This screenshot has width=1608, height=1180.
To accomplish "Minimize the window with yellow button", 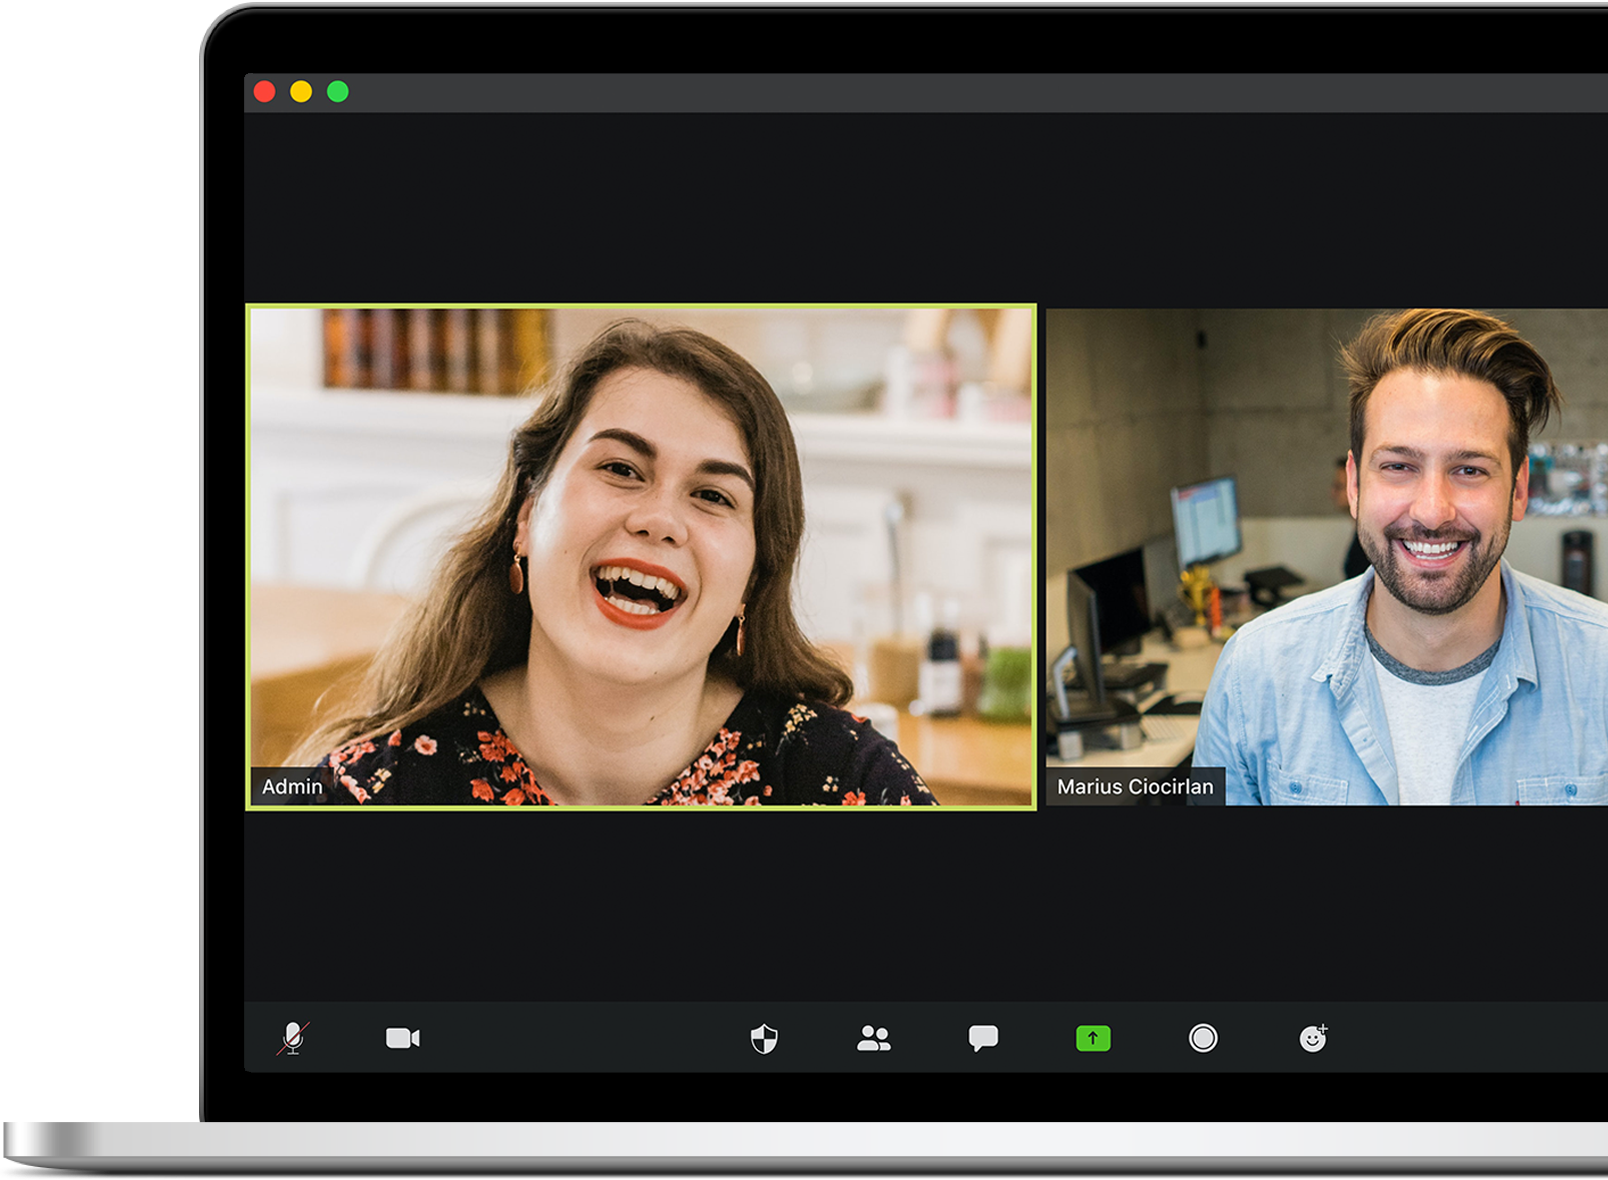I will [x=301, y=92].
